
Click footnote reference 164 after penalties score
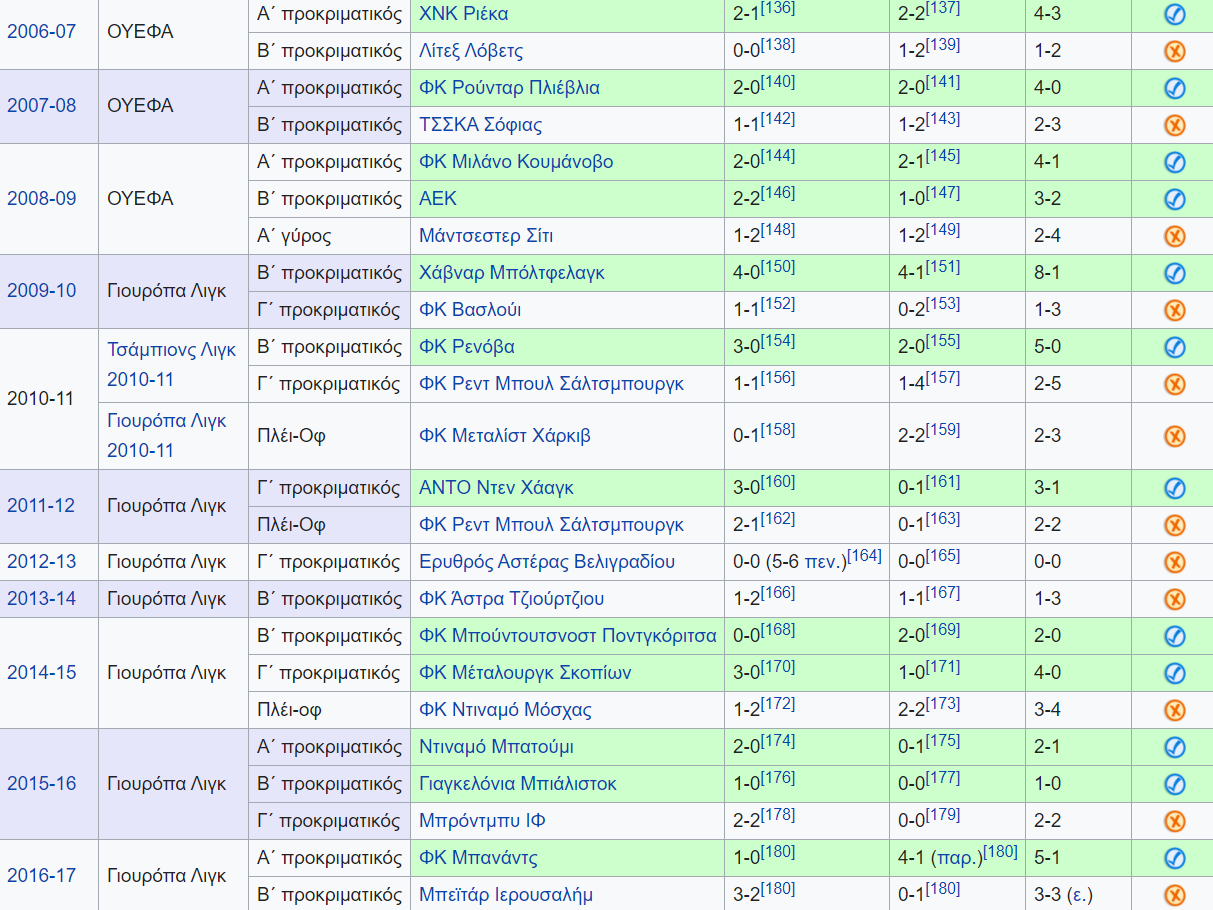pos(864,555)
